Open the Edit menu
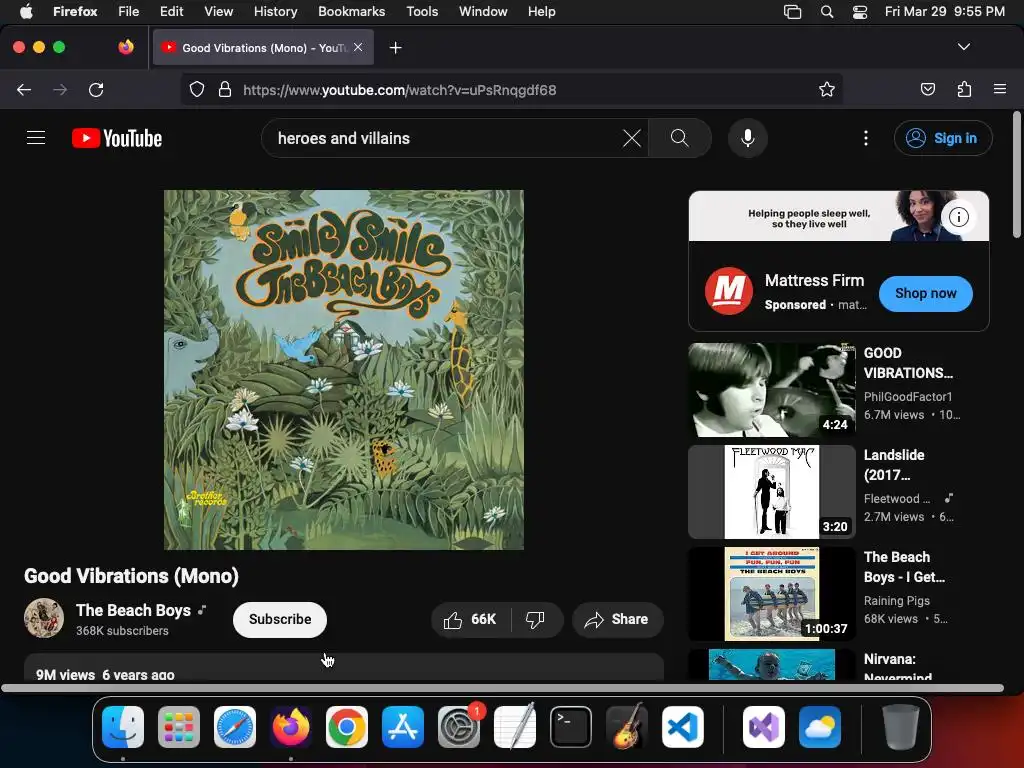The height and width of the screenshot is (768, 1024). point(172,11)
